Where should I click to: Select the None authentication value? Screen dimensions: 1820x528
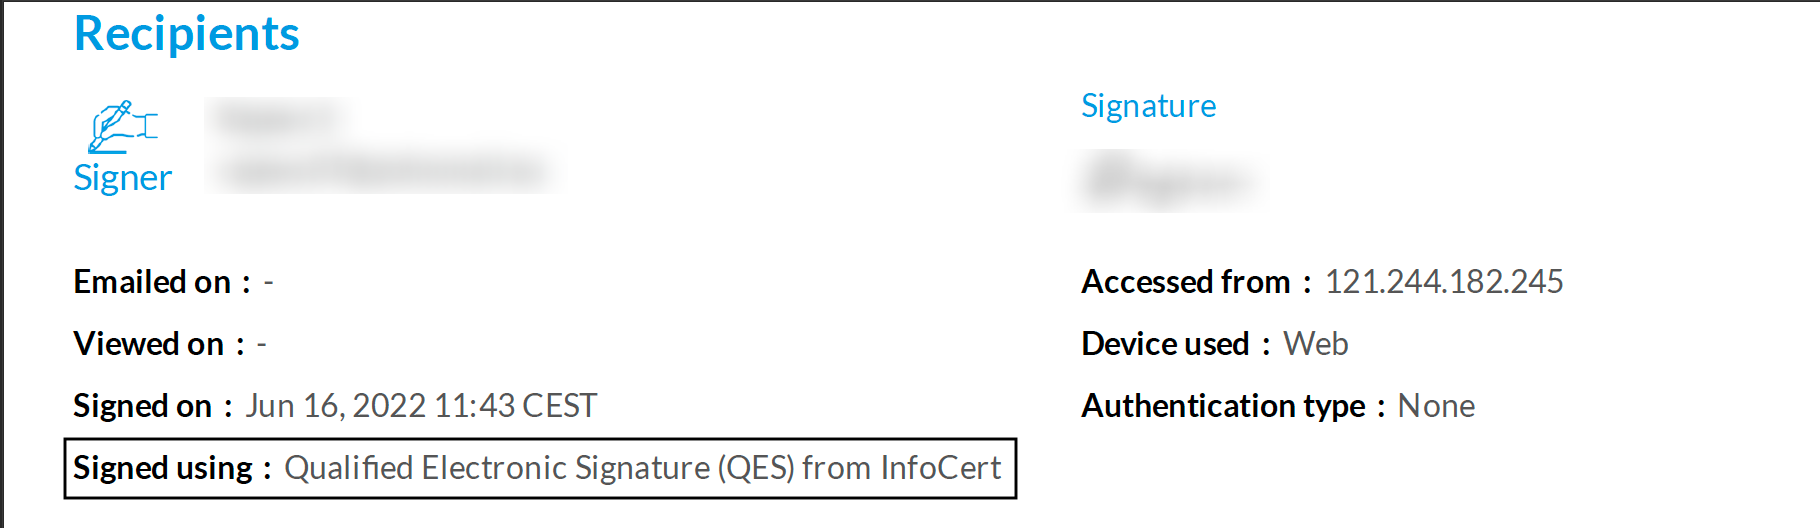(1435, 406)
